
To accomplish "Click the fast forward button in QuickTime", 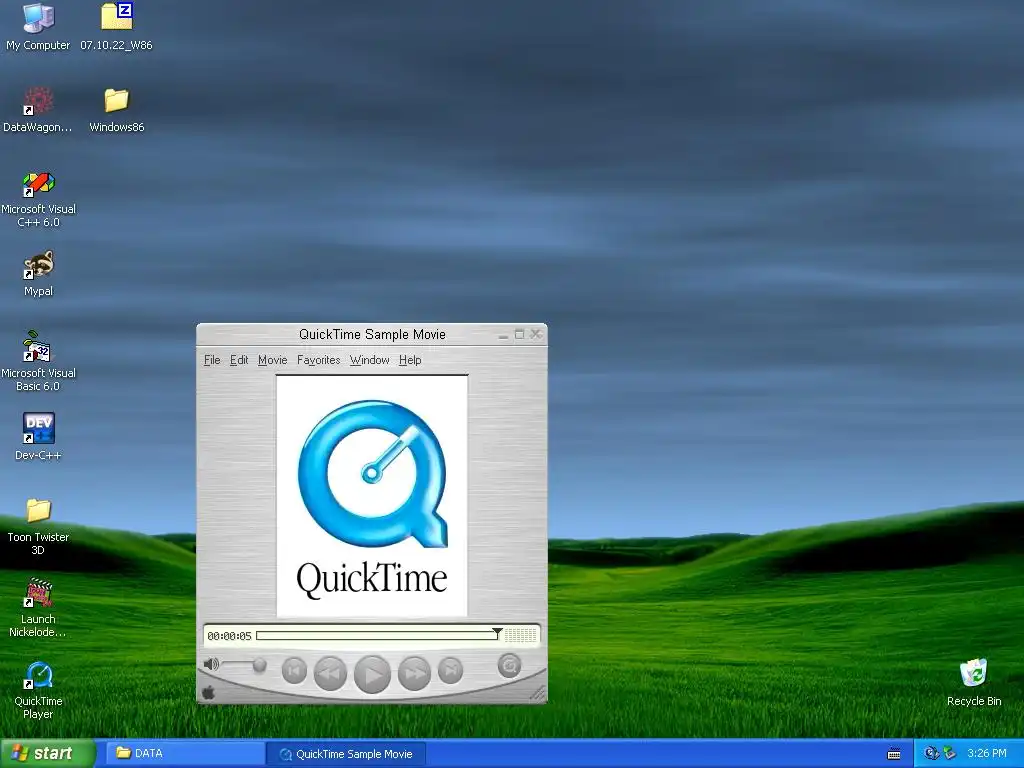I will pos(414,673).
